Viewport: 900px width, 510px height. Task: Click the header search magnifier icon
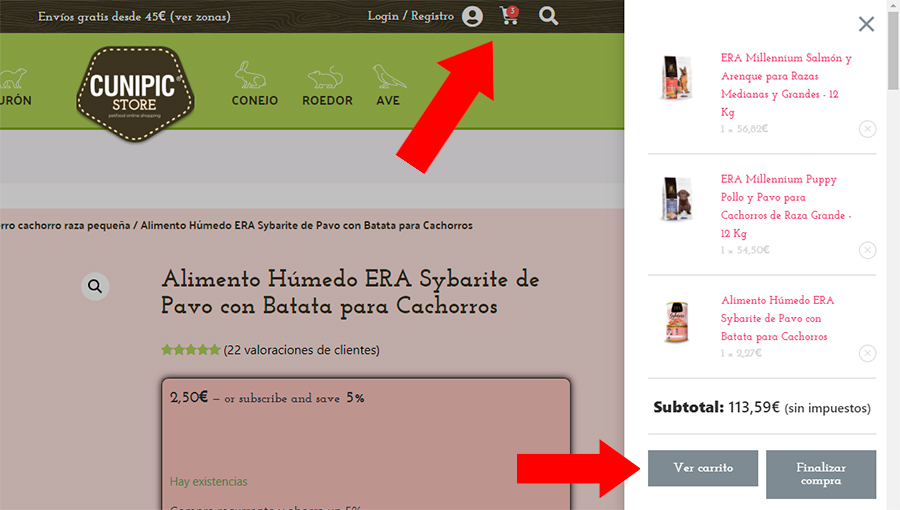coord(548,15)
